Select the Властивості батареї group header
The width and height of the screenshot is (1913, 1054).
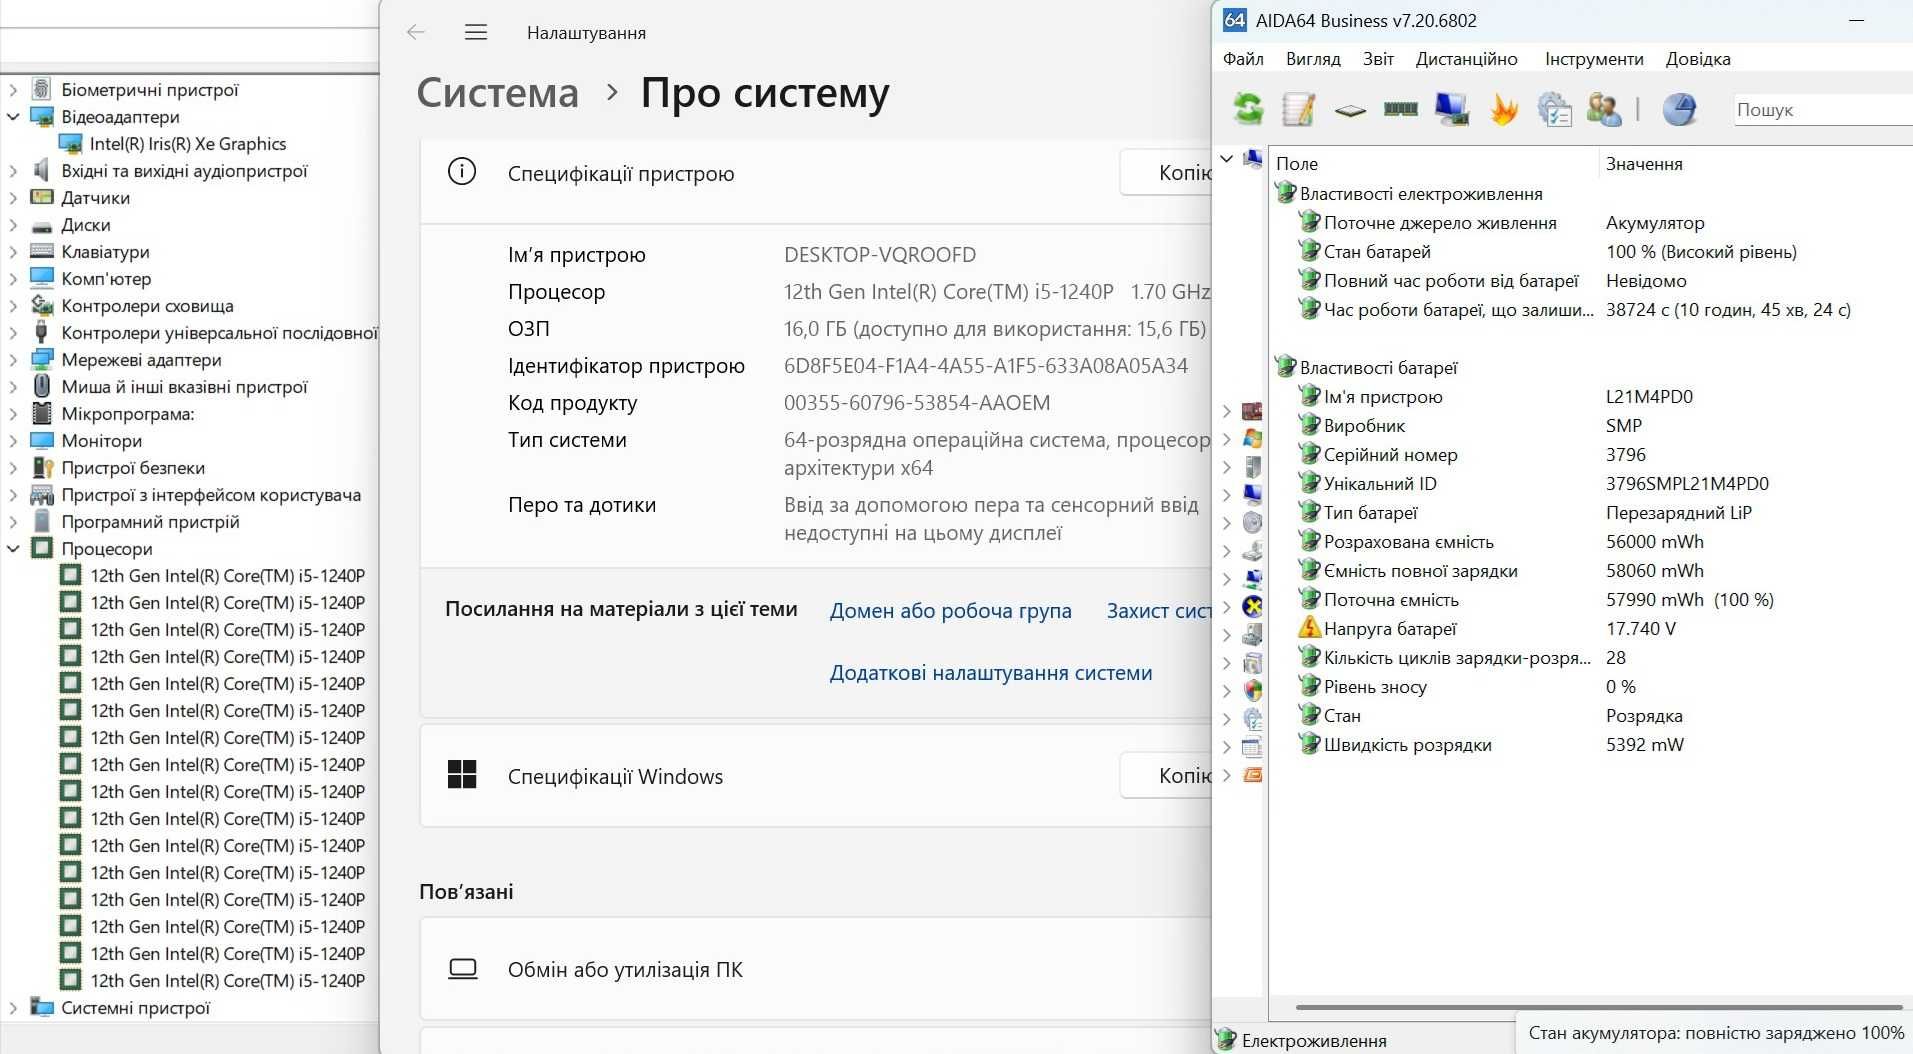[1378, 367]
